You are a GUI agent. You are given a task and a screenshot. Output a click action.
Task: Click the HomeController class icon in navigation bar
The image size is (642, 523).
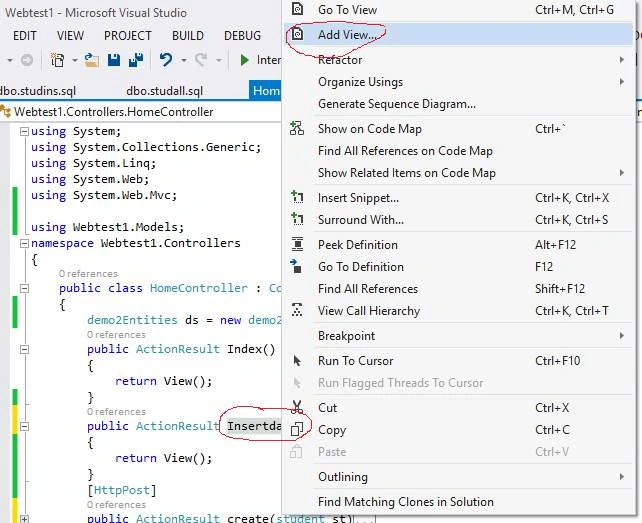pyautogui.click(x=6, y=111)
